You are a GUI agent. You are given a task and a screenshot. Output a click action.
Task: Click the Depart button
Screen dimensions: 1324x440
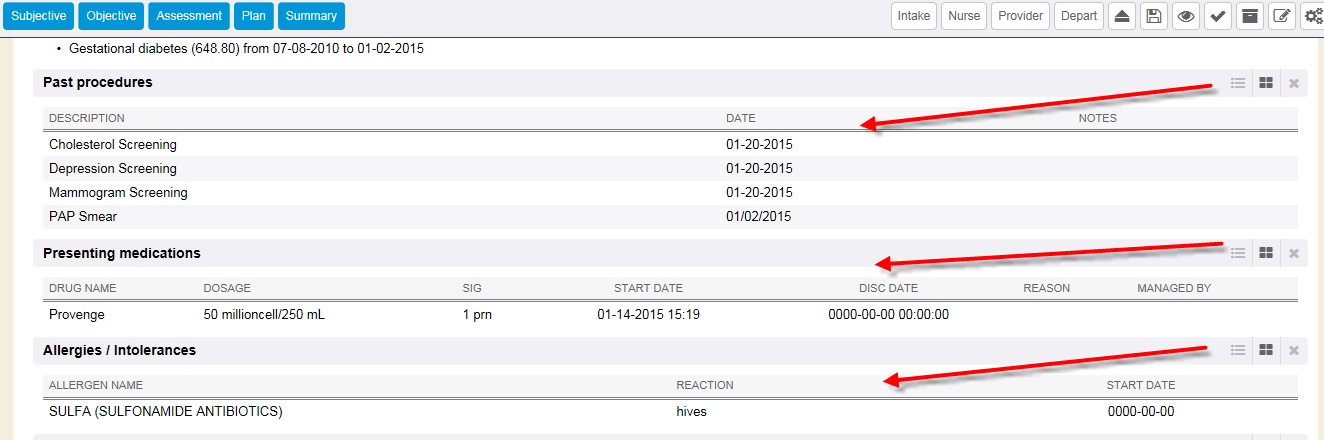point(1079,16)
